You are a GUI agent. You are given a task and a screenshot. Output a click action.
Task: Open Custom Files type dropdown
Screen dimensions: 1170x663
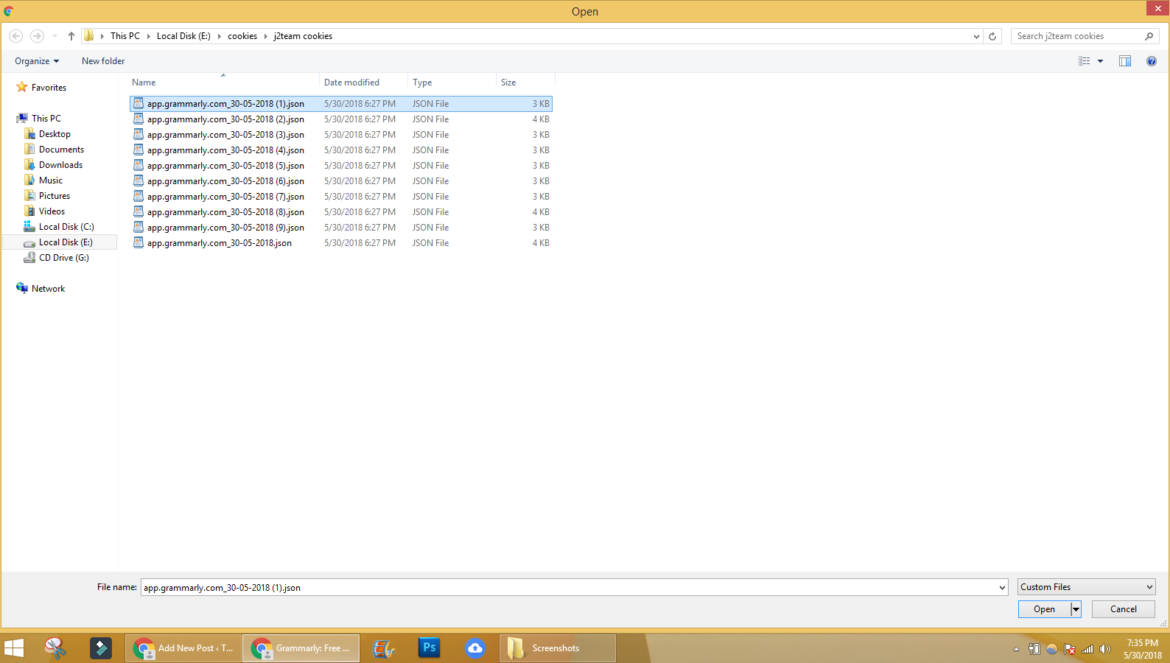[x=1086, y=587]
